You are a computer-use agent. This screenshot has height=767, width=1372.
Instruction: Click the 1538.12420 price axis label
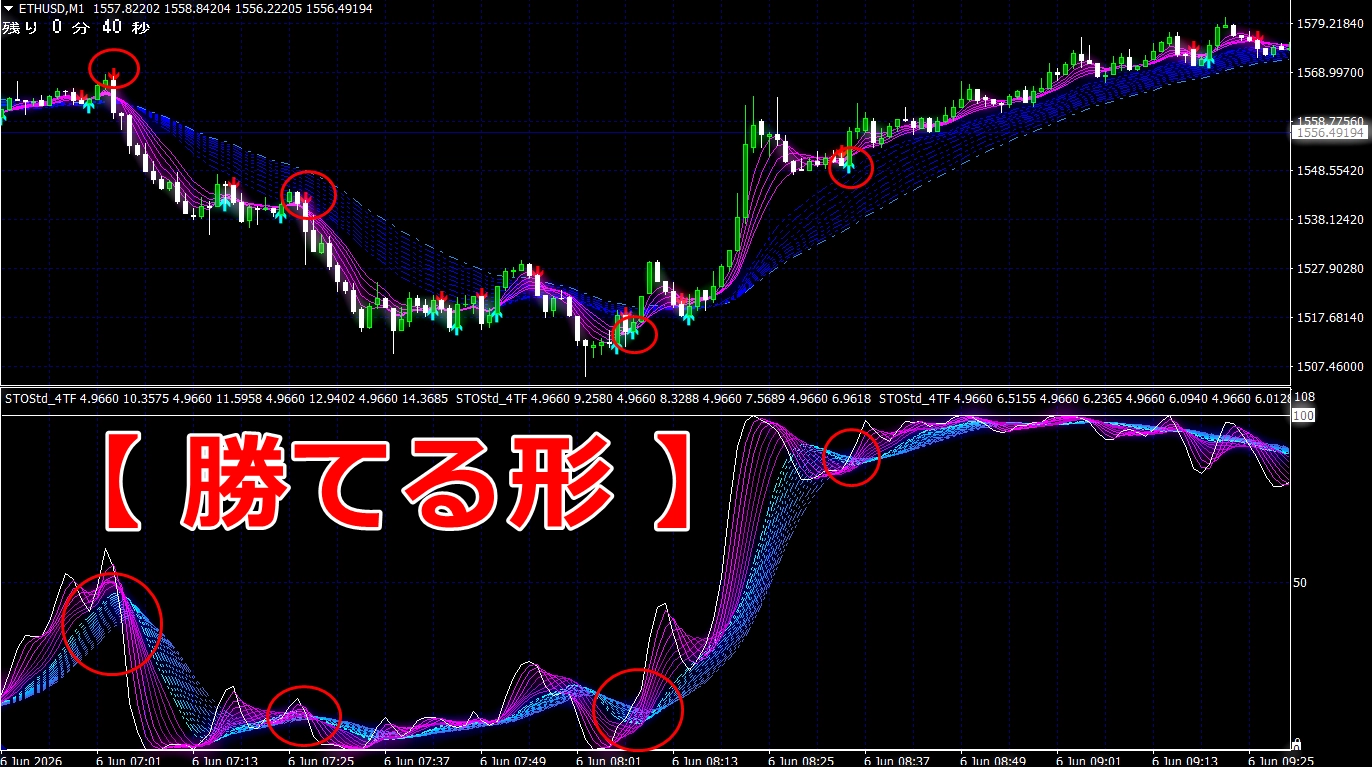tap(1331, 219)
